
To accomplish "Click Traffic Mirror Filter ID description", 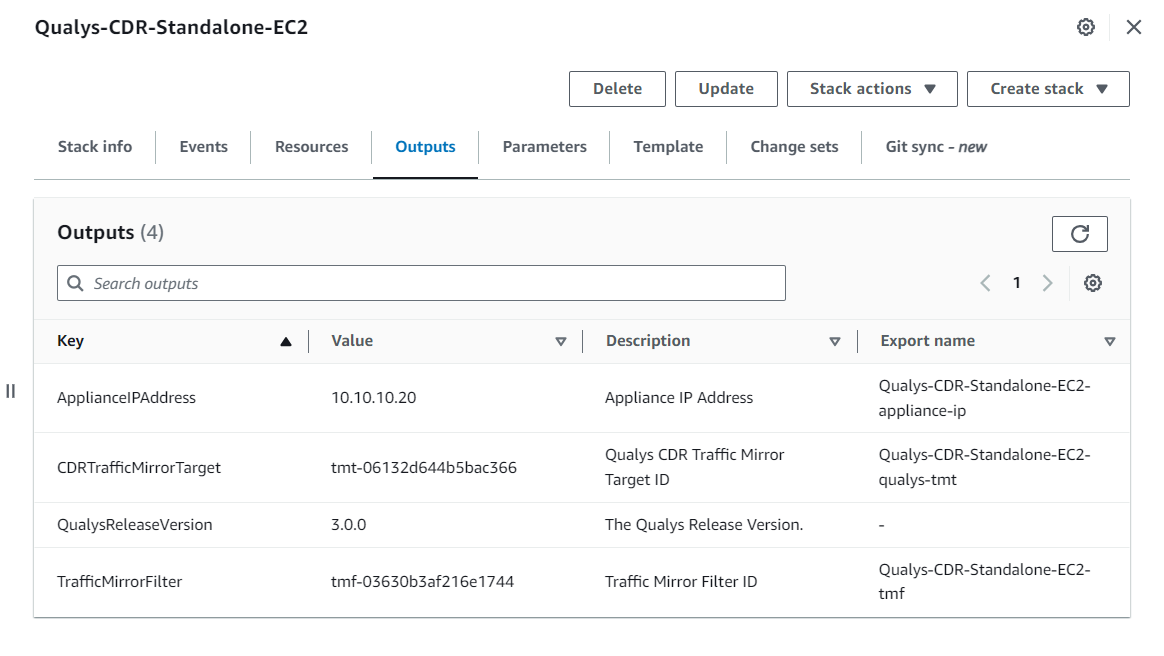I will pyautogui.click(x=681, y=582).
